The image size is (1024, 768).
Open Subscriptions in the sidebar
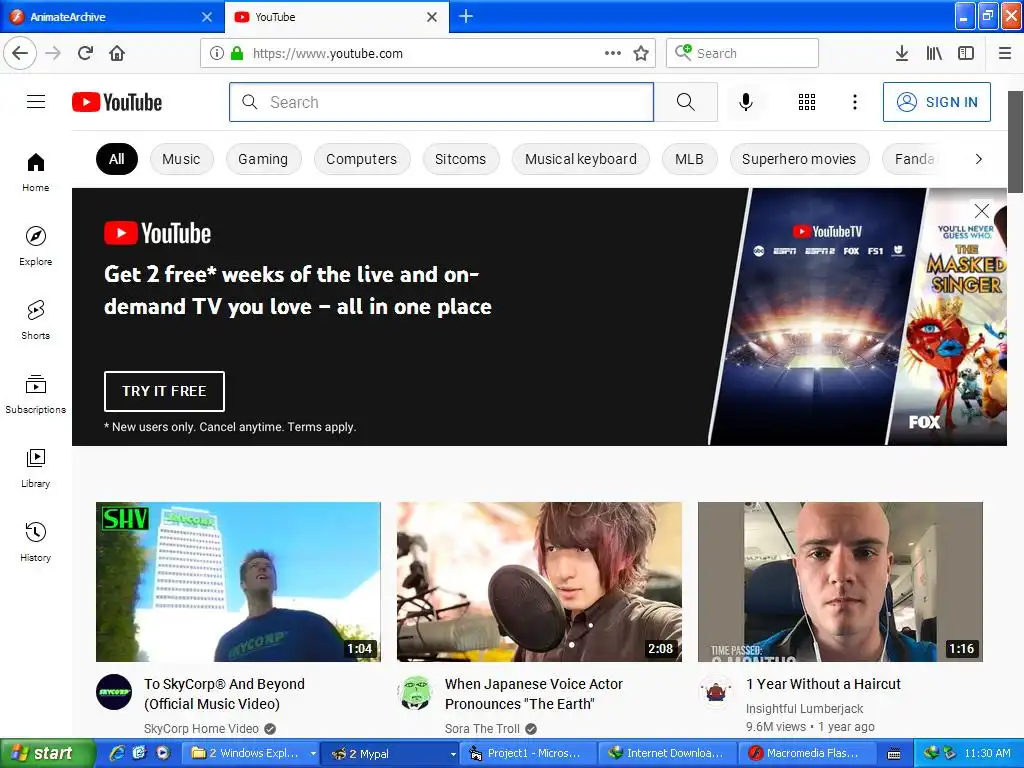pos(36,394)
